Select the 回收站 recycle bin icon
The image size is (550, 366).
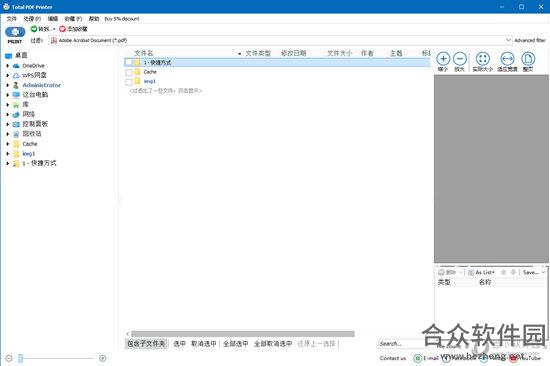16,134
